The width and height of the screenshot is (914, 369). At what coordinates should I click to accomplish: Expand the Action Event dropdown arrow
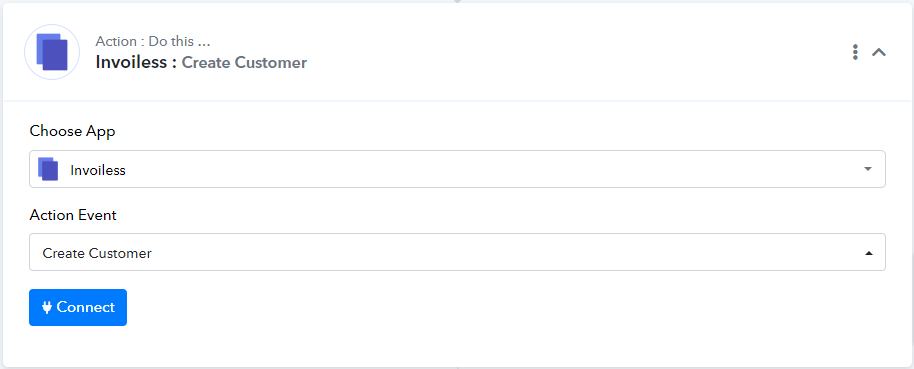click(869, 253)
